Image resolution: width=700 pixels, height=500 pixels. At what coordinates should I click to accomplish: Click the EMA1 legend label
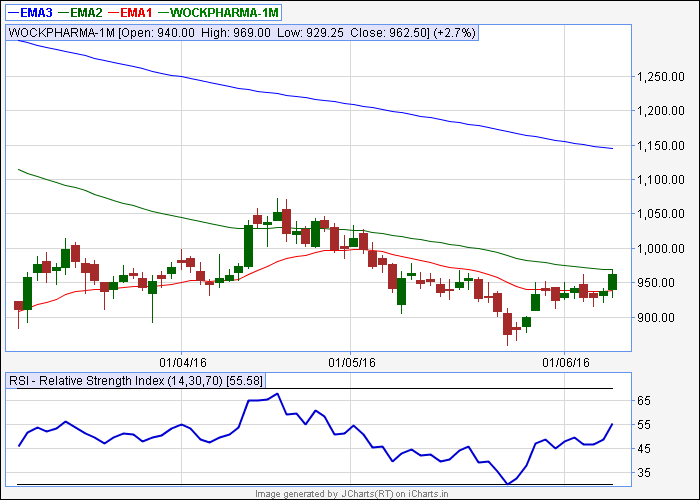click(x=130, y=12)
